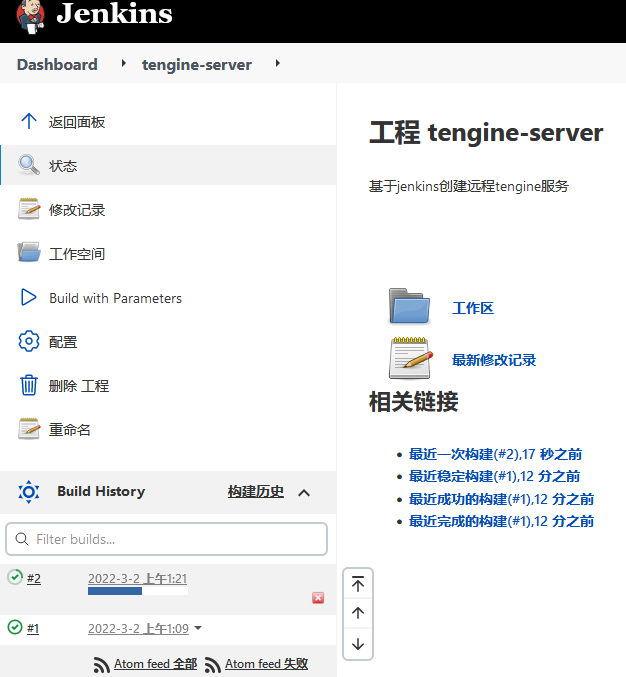626x677 pixels.
Task: Cancel build #2 with the red X
Action: tap(318, 598)
